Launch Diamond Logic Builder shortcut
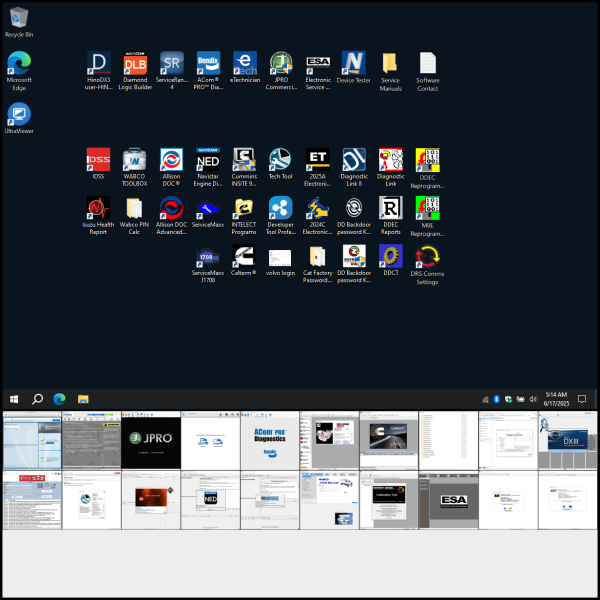This screenshot has height=600, width=600. click(135, 71)
